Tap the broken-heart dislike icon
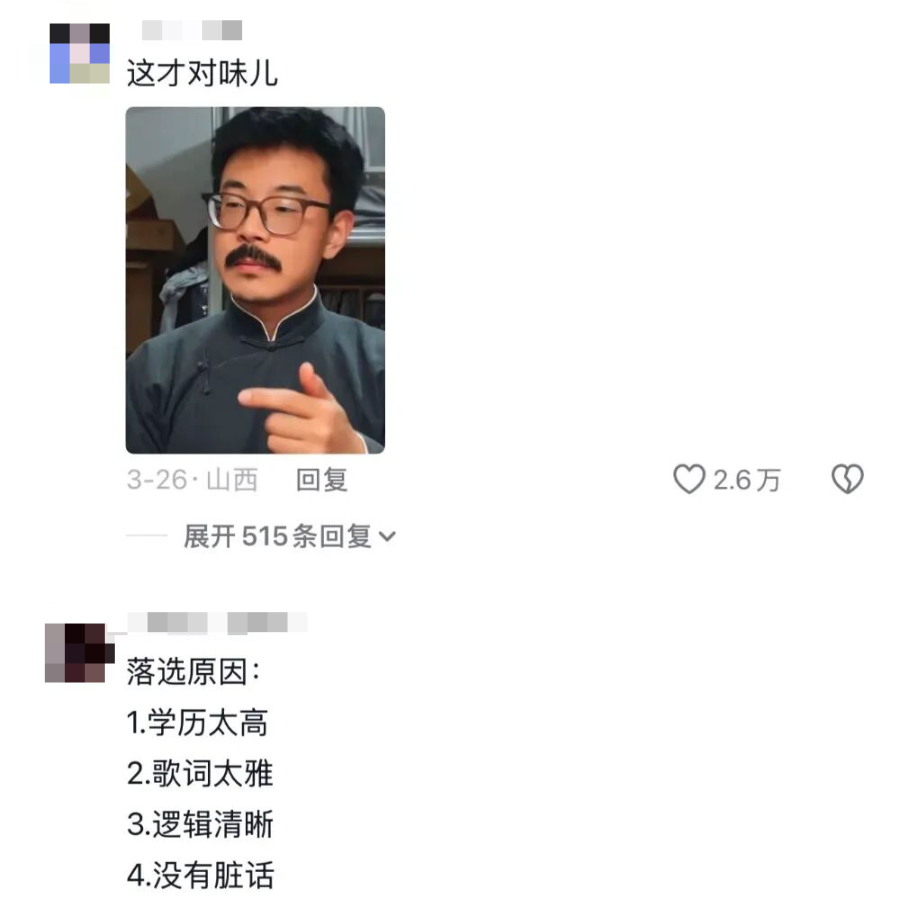The image size is (900, 908). [x=847, y=479]
